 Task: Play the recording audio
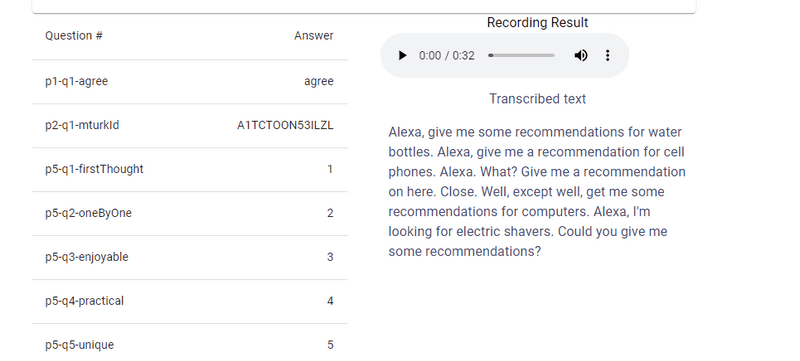[403, 56]
